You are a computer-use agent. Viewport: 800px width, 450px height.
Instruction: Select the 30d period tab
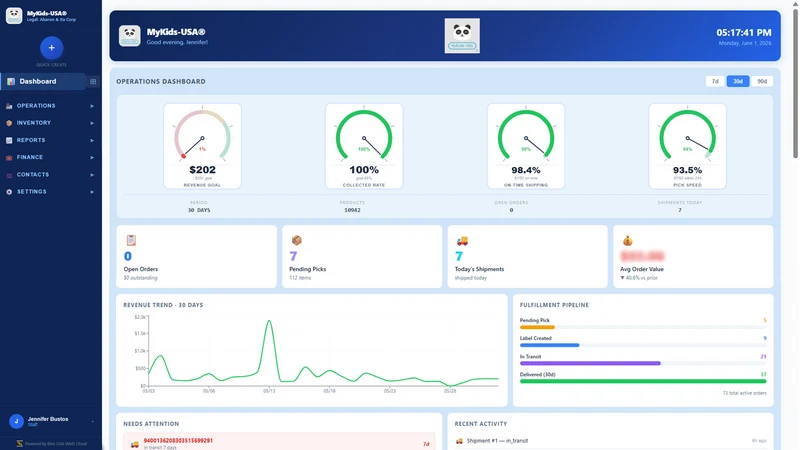pos(738,82)
